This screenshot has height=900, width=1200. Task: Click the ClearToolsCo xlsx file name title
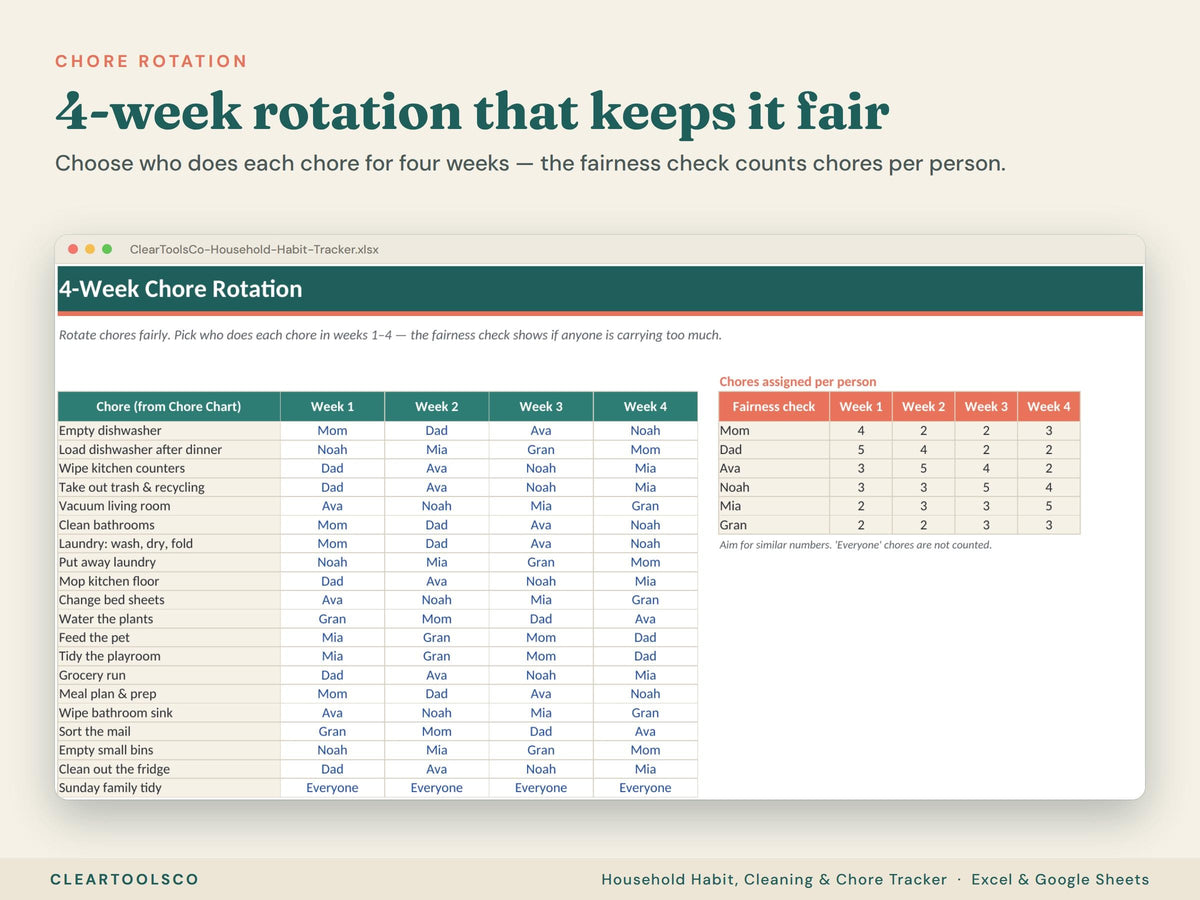point(254,249)
